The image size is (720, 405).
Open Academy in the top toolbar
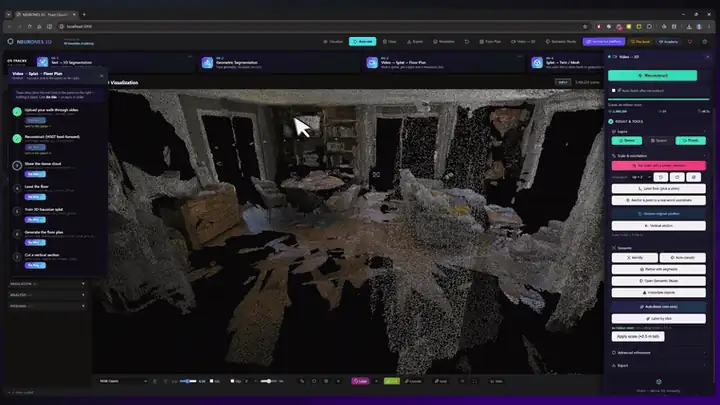[668, 41]
